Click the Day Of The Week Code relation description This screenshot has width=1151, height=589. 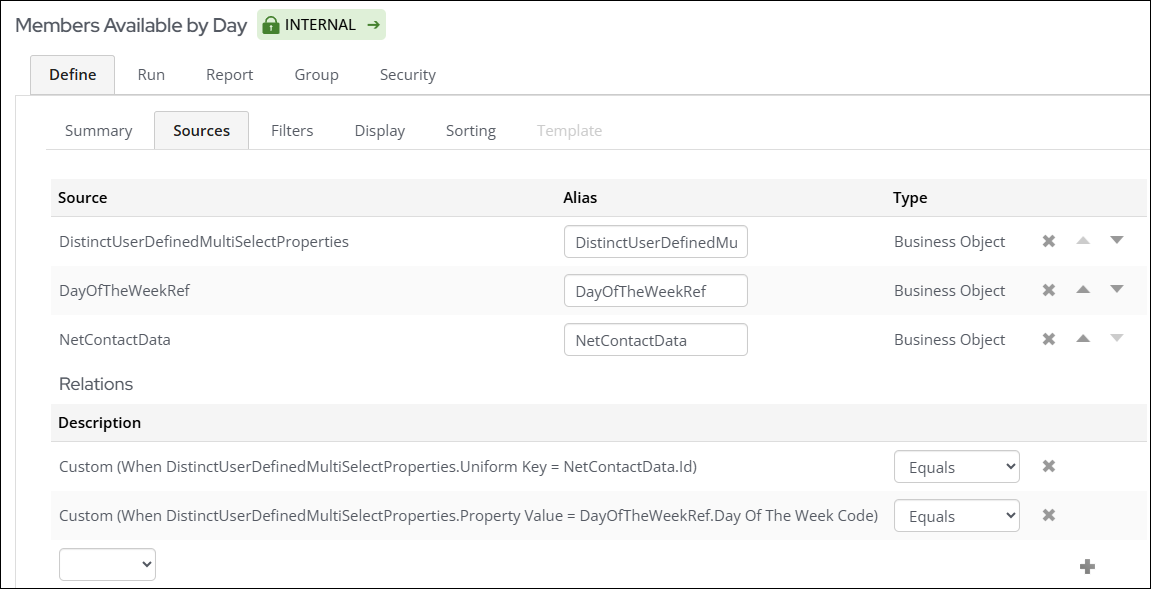(468, 516)
